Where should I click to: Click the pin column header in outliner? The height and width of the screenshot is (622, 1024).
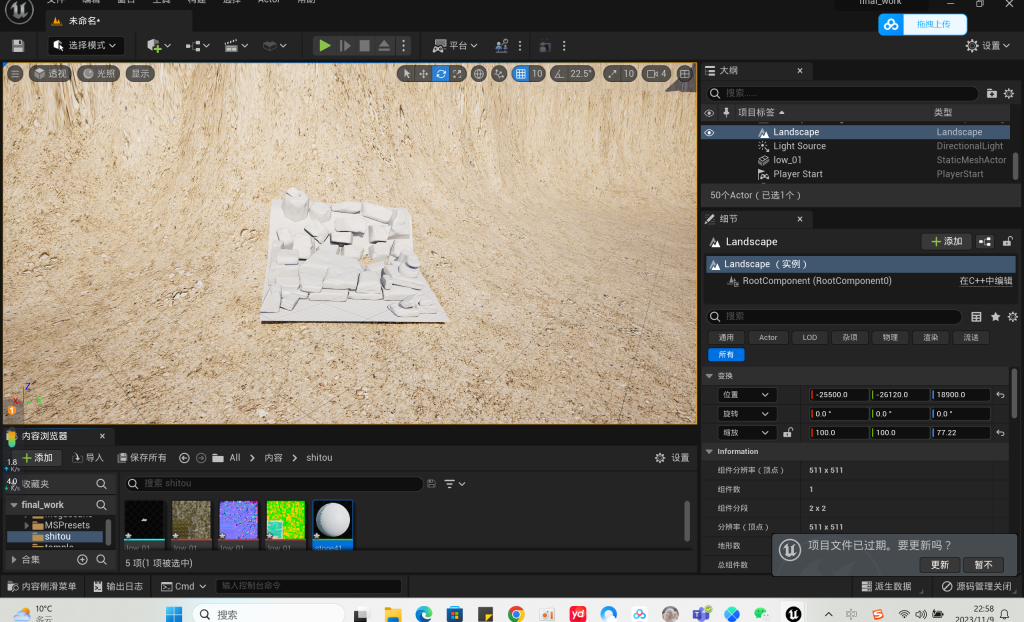[x=726, y=112]
